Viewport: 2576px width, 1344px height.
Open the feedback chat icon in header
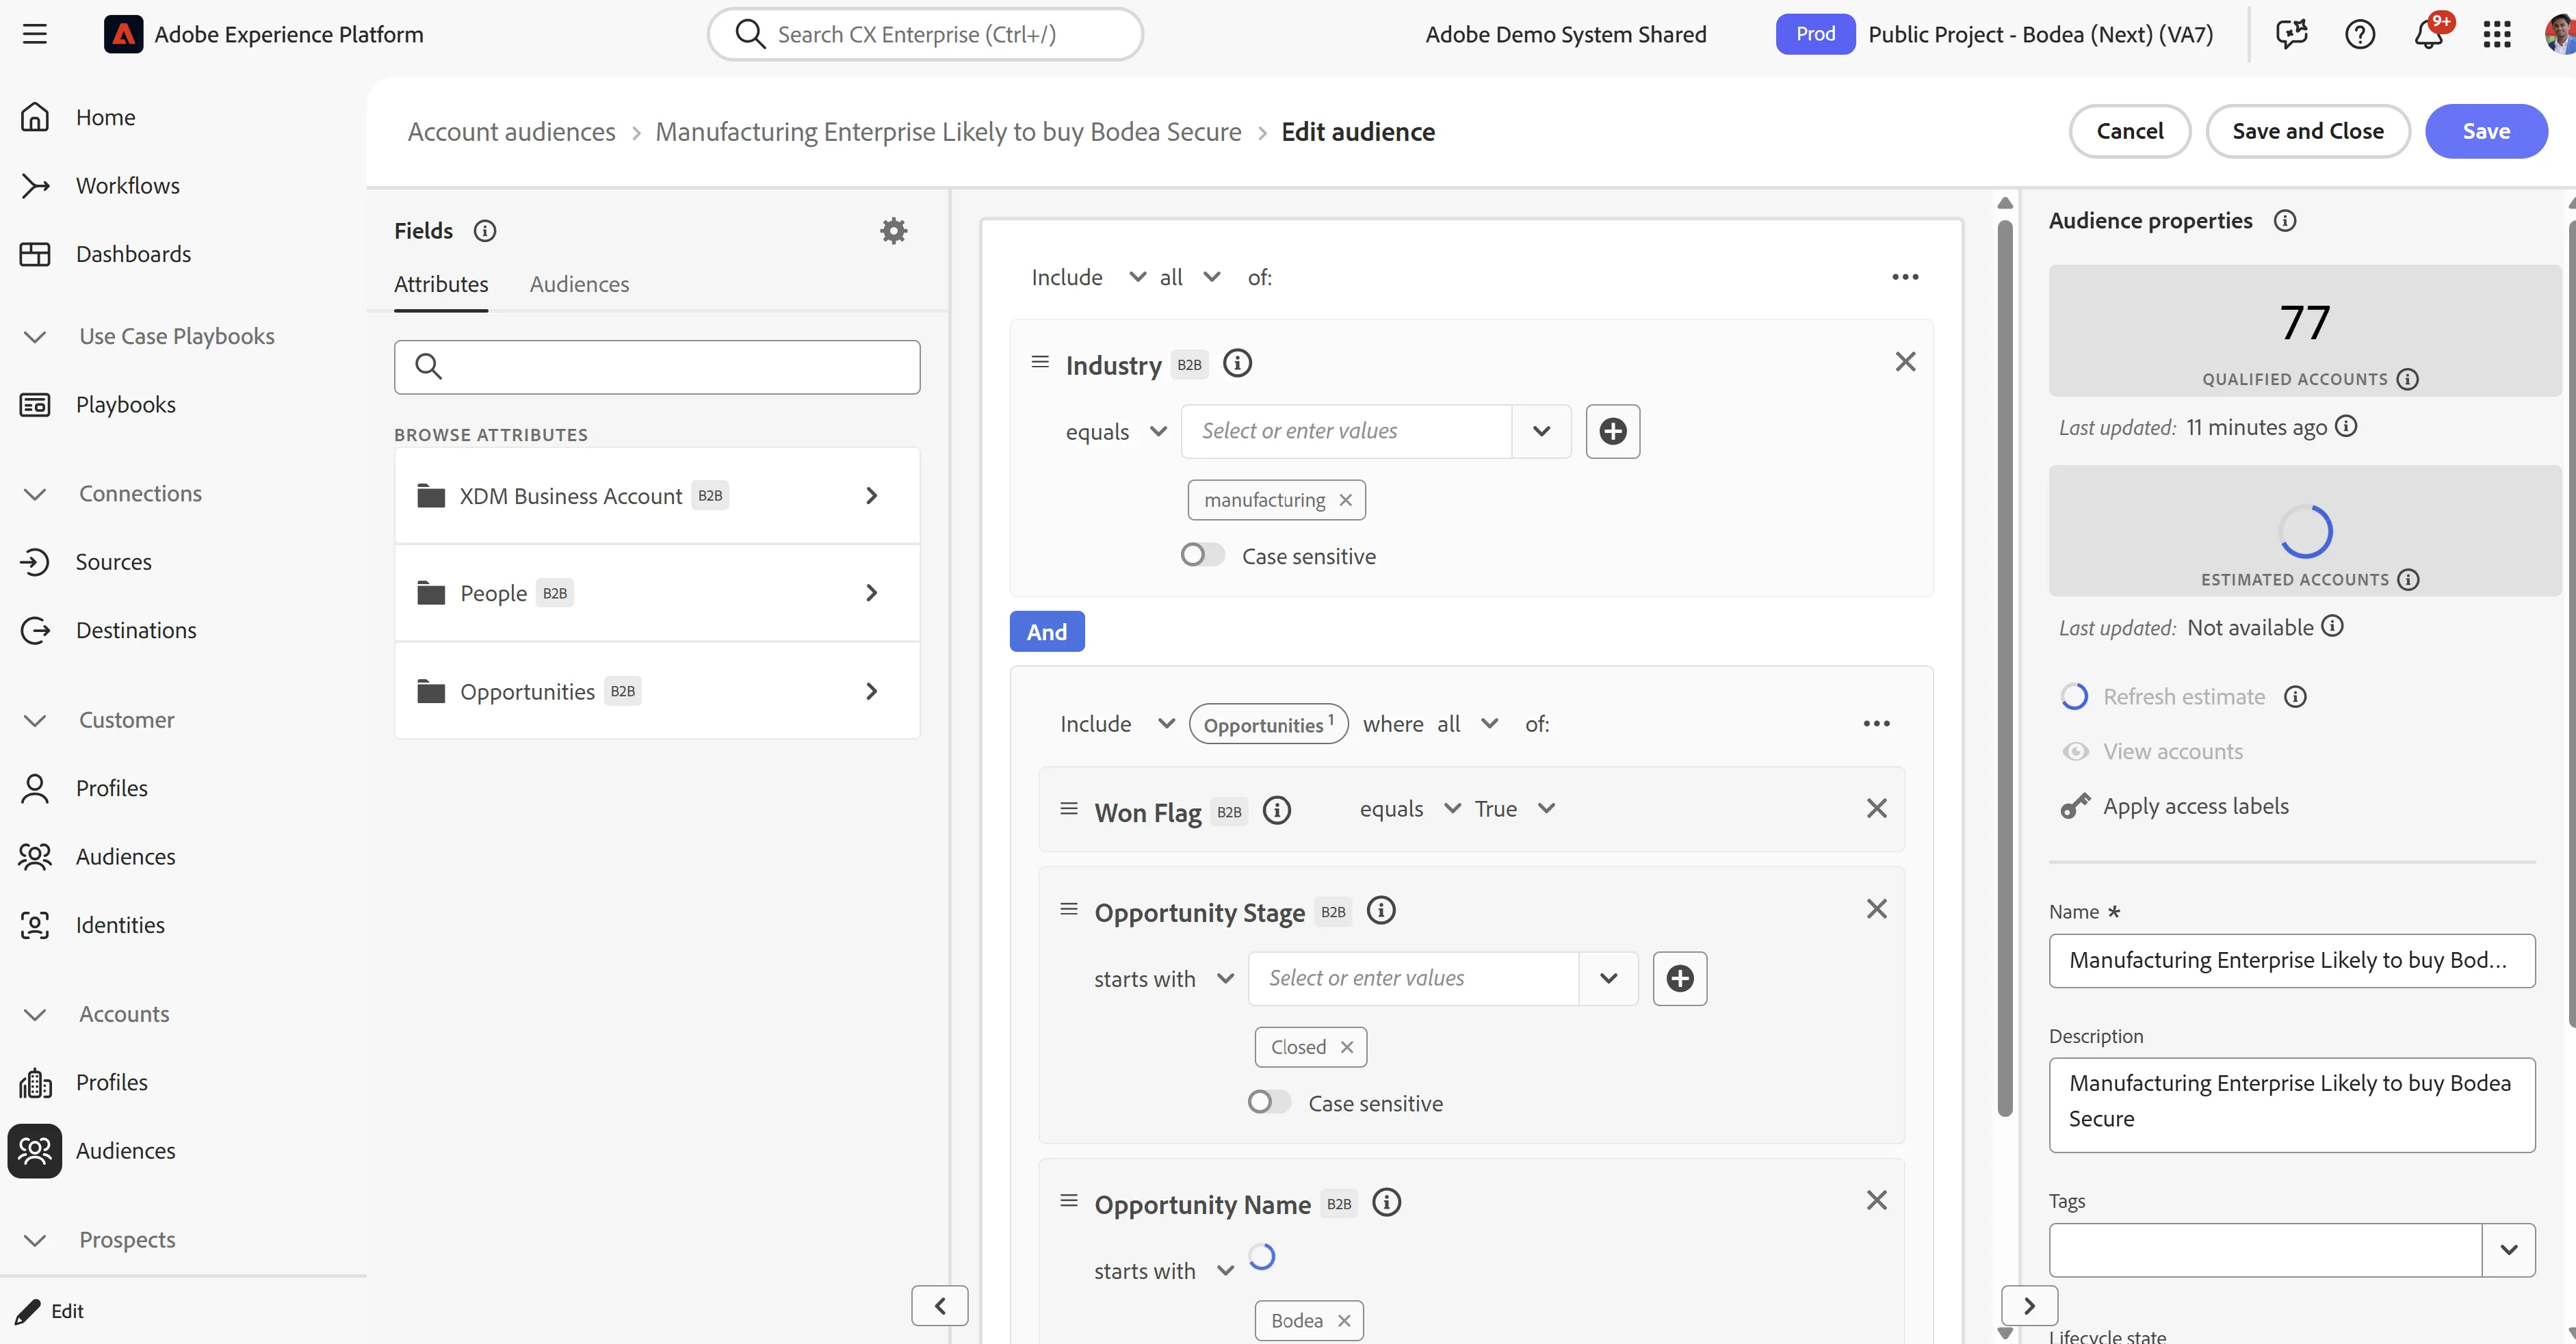pyautogui.click(x=2291, y=34)
